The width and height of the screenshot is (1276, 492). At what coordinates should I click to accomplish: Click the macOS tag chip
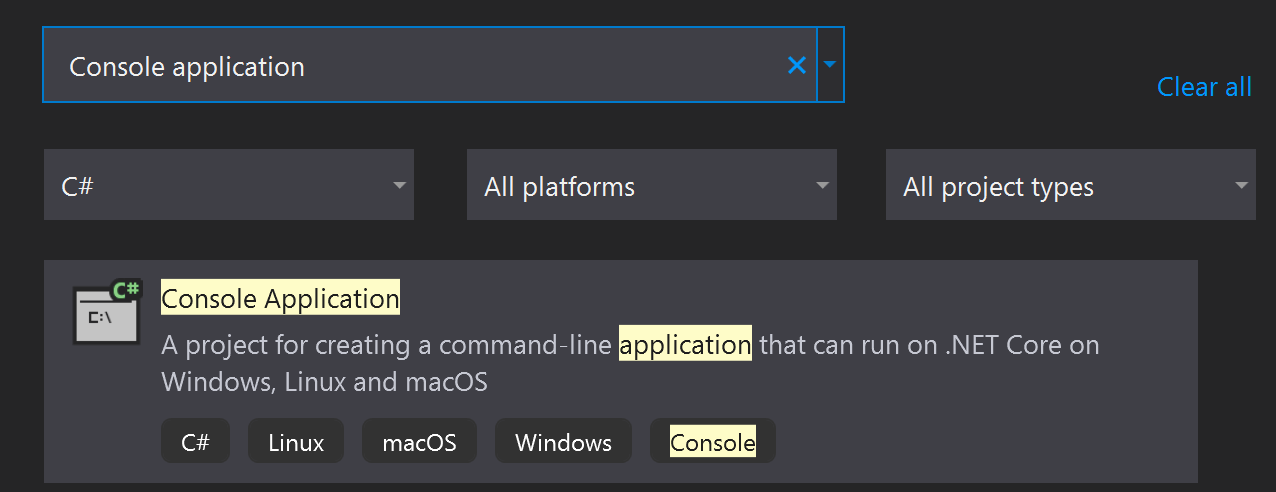click(419, 441)
